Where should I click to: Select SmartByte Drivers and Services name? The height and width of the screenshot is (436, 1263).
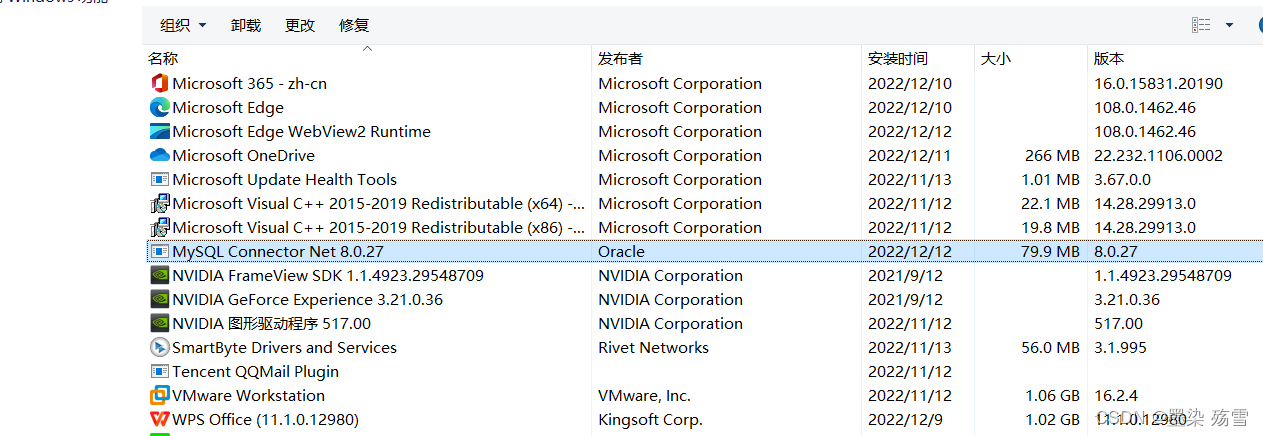click(x=284, y=347)
